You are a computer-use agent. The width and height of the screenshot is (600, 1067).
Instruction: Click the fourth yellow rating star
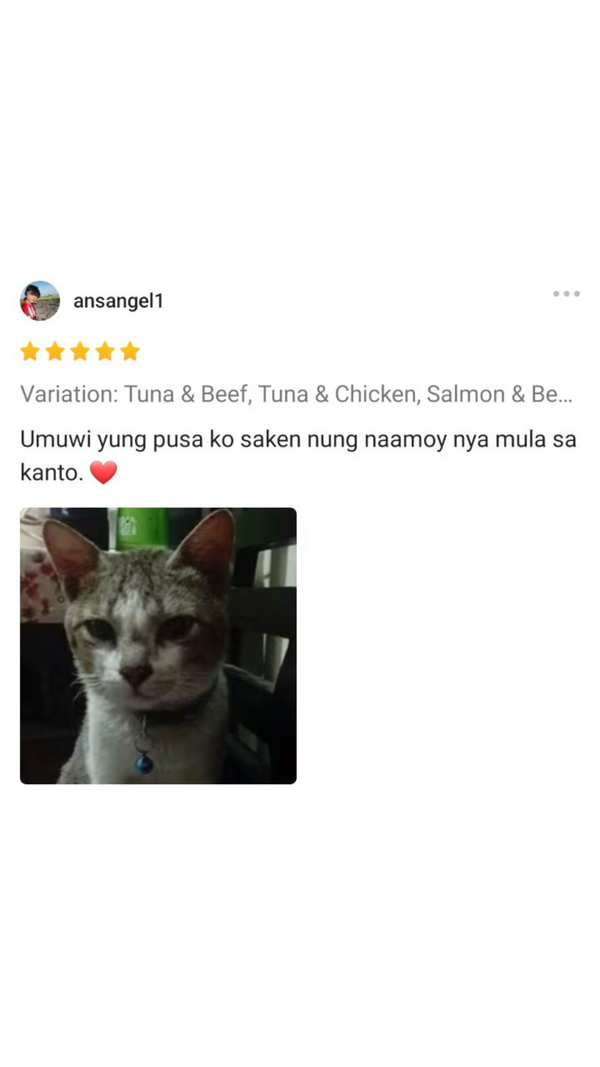click(105, 351)
